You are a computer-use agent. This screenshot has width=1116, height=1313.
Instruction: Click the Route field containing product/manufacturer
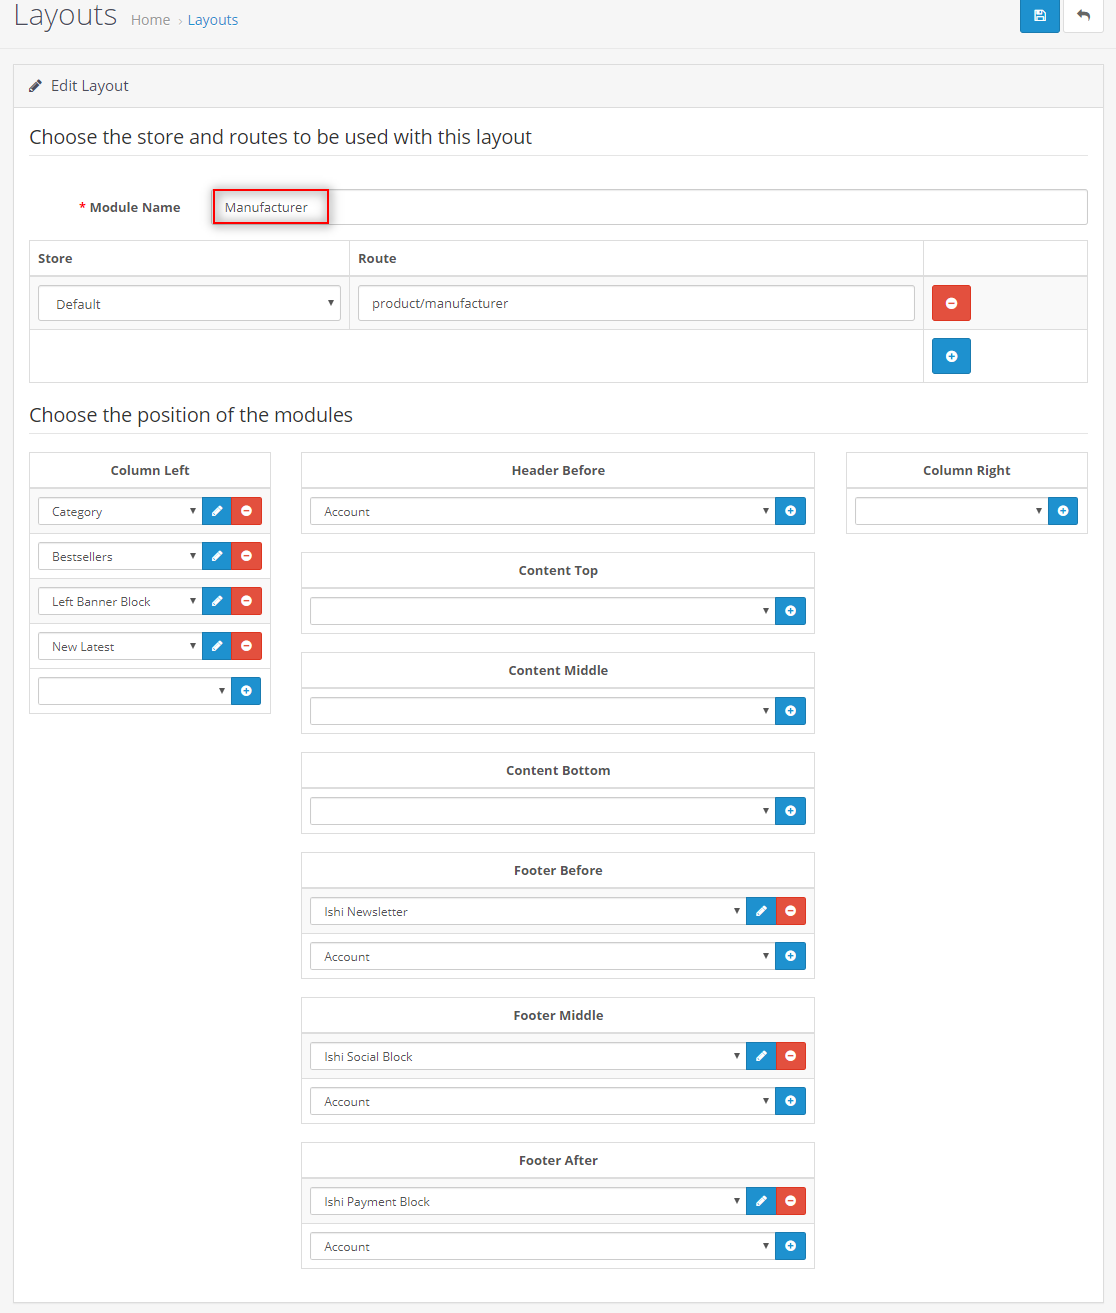click(635, 303)
